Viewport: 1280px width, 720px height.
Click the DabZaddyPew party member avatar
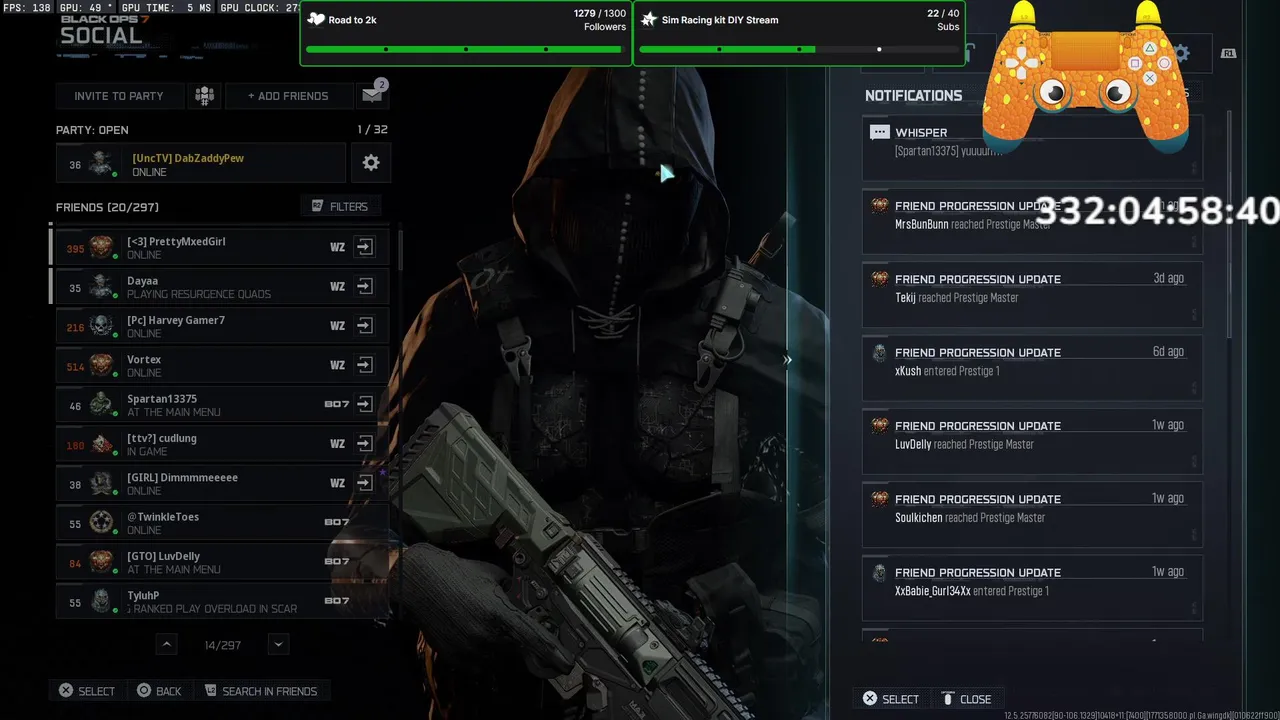coord(101,164)
